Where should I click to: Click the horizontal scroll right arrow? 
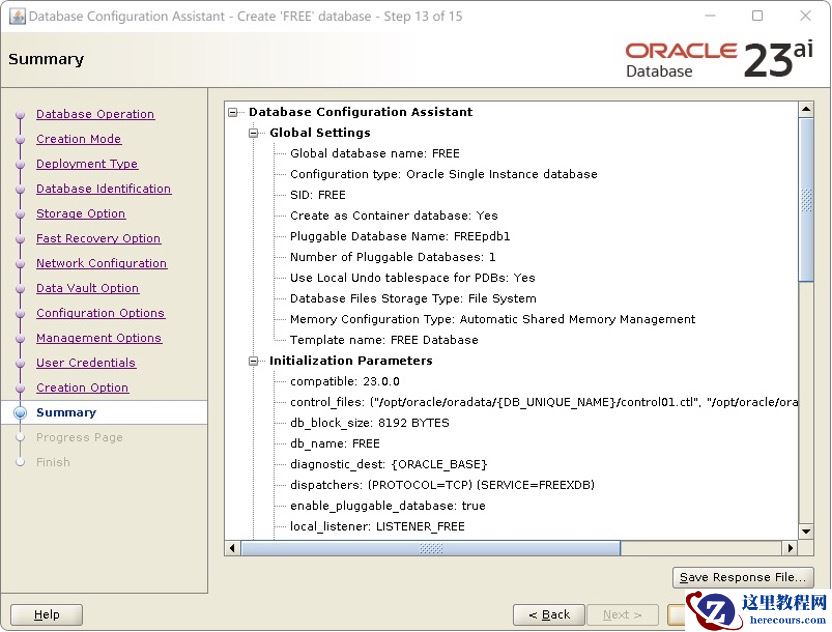pyautogui.click(x=790, y=548)
